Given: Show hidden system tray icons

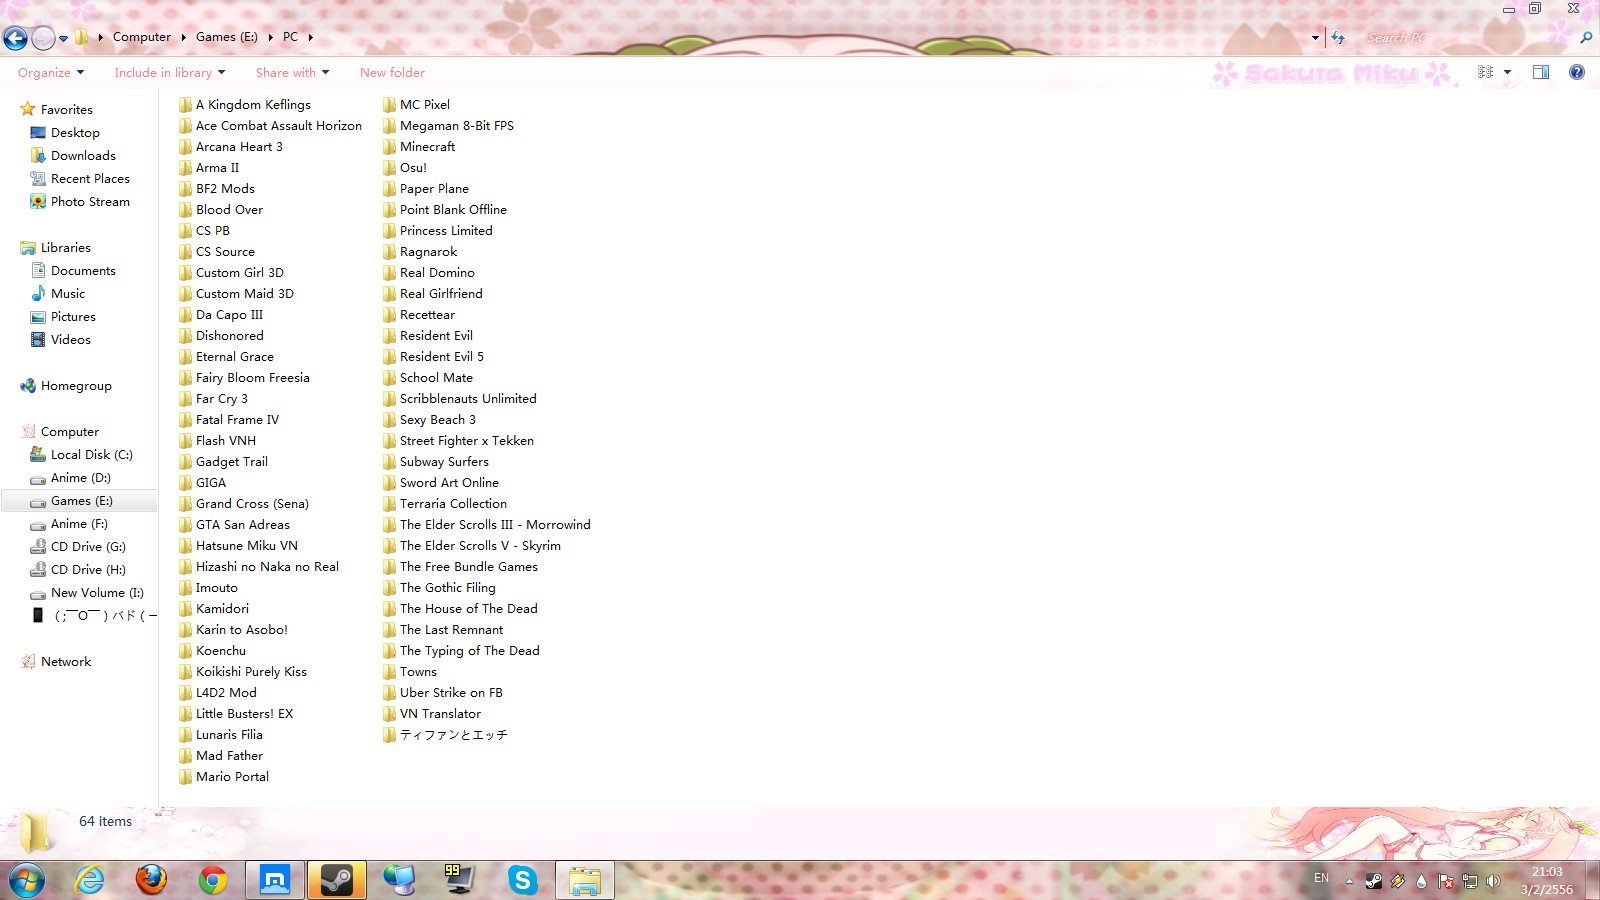Looking at the screenshot, I should point(1349,881).
